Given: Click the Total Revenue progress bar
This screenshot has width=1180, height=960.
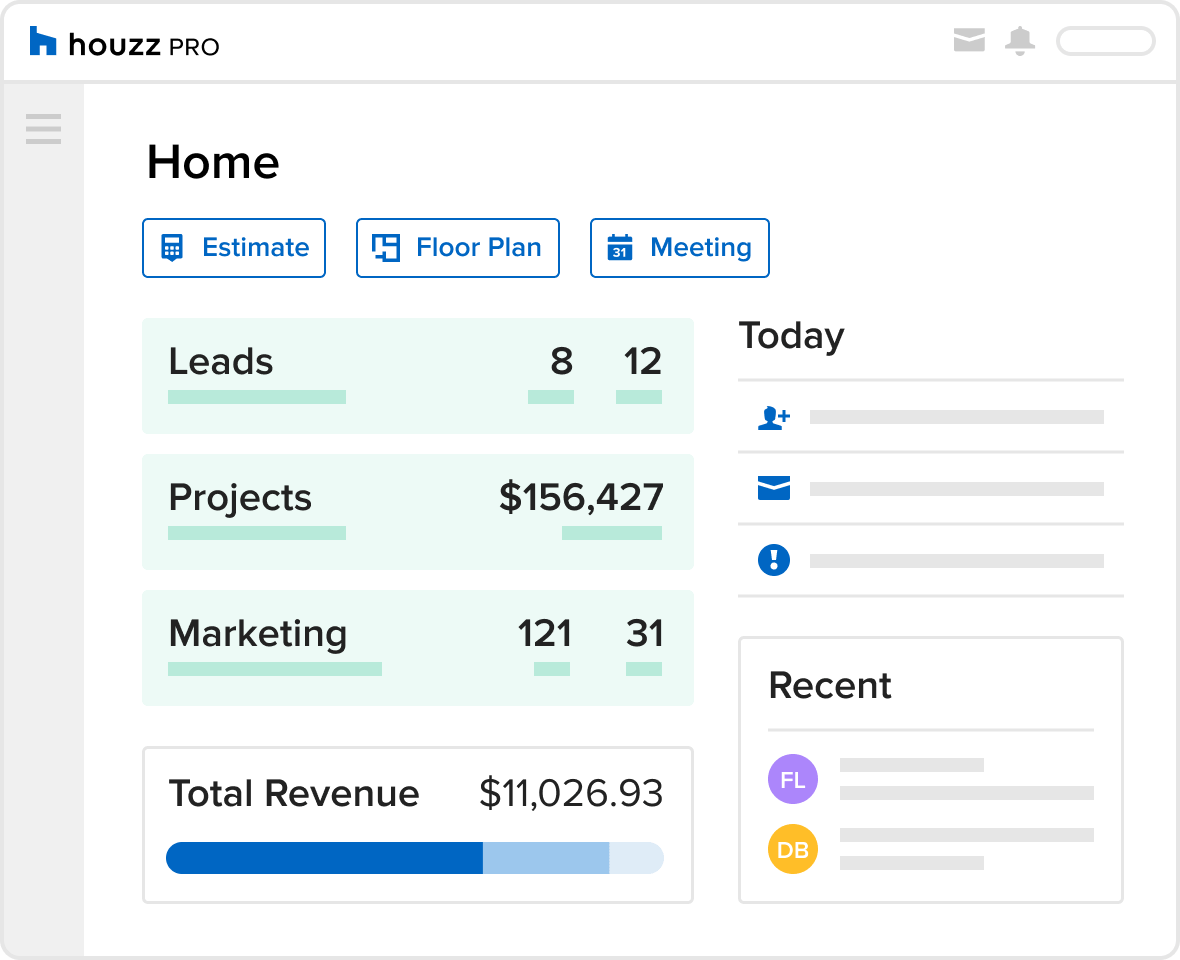Looking at the screenshot, I should click(x=414, y=858).
